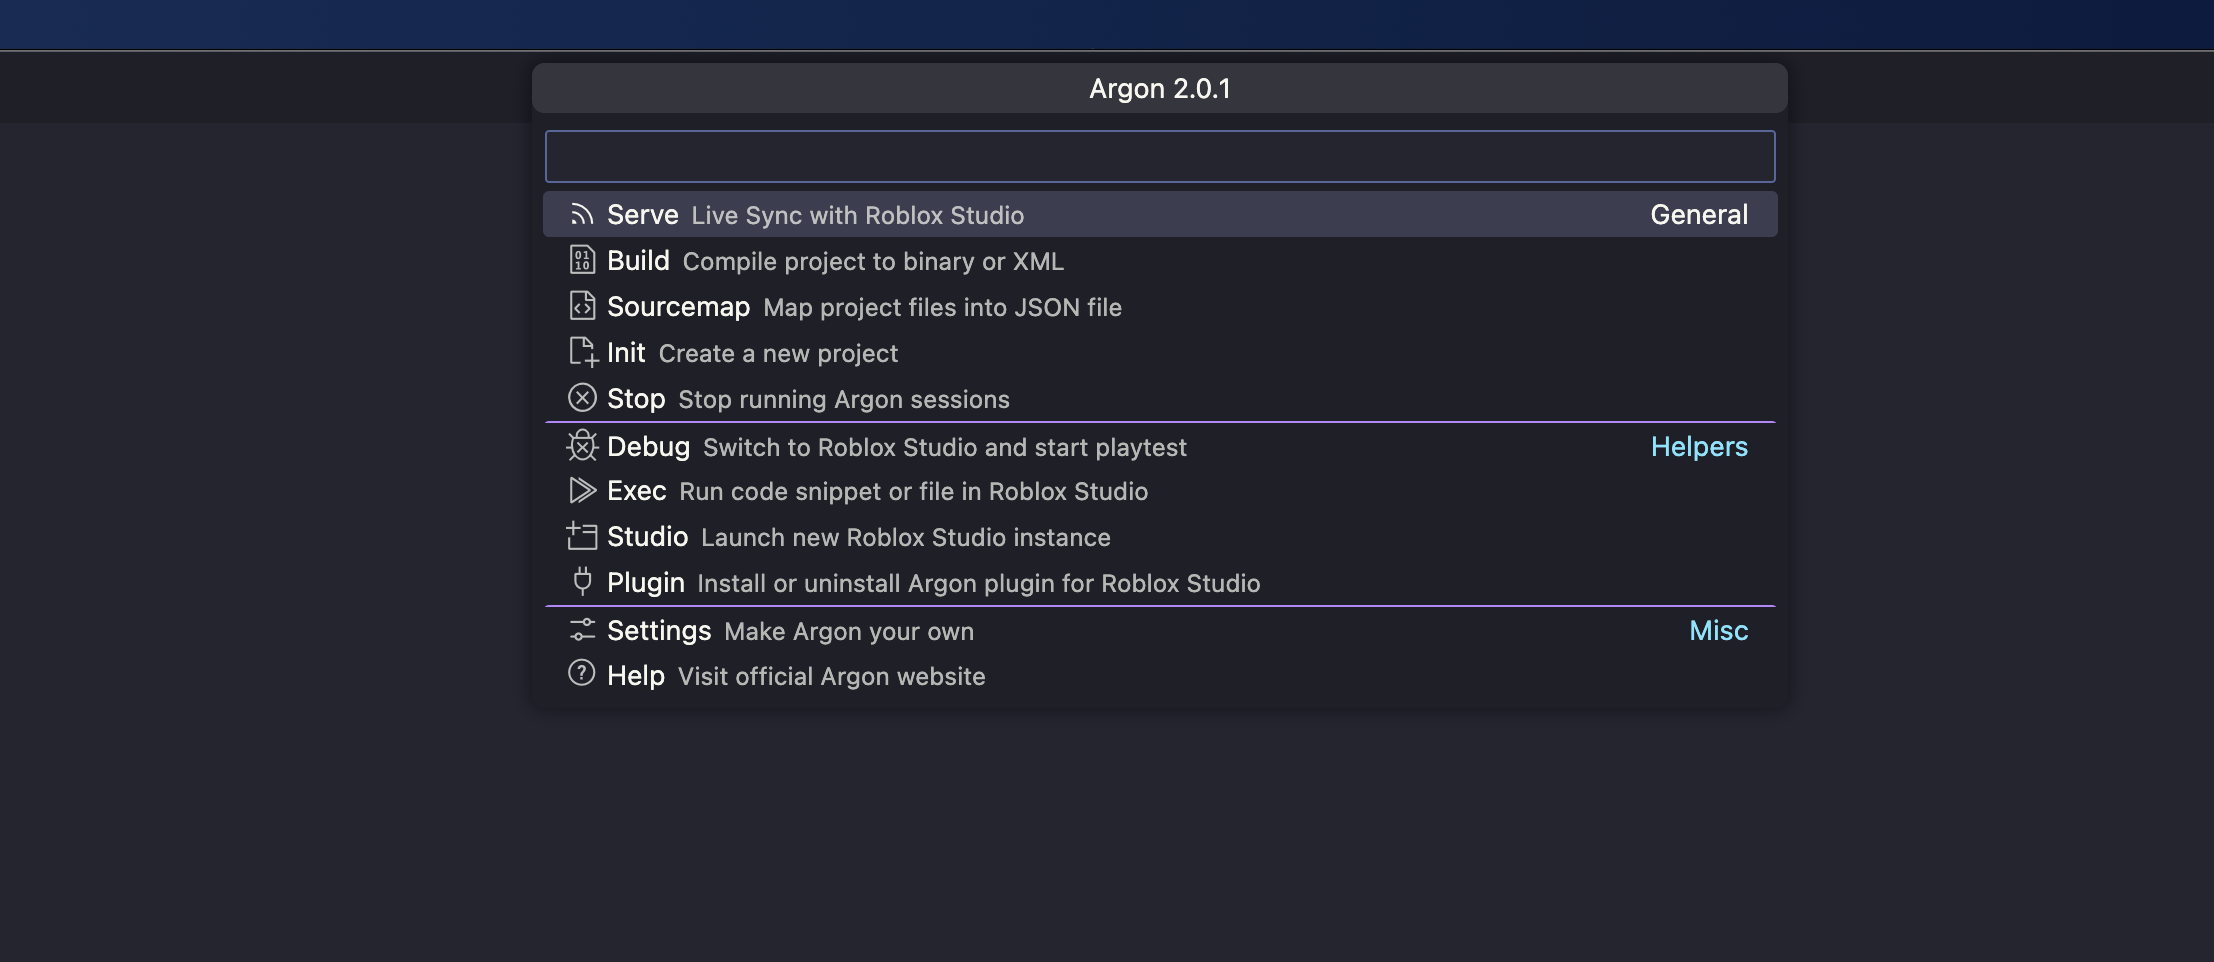2214x962 pixels.
Task: Open Help to visit Argon website
Action: pos(830,674)
